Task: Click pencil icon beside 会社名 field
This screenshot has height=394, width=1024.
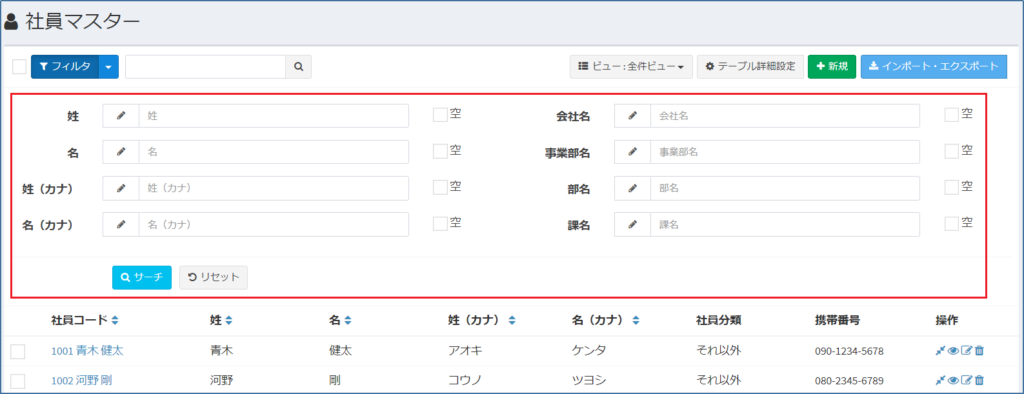Action: [632, 116]
